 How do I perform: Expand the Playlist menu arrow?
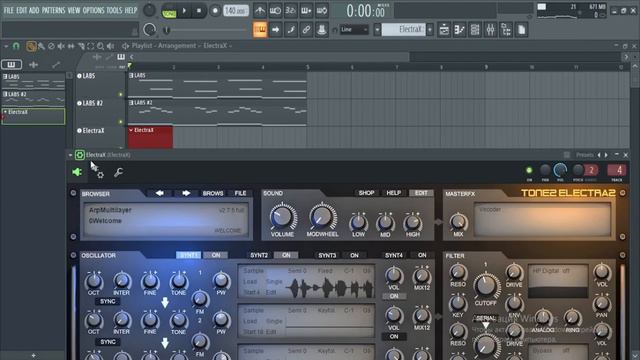[x=6, y=46]
